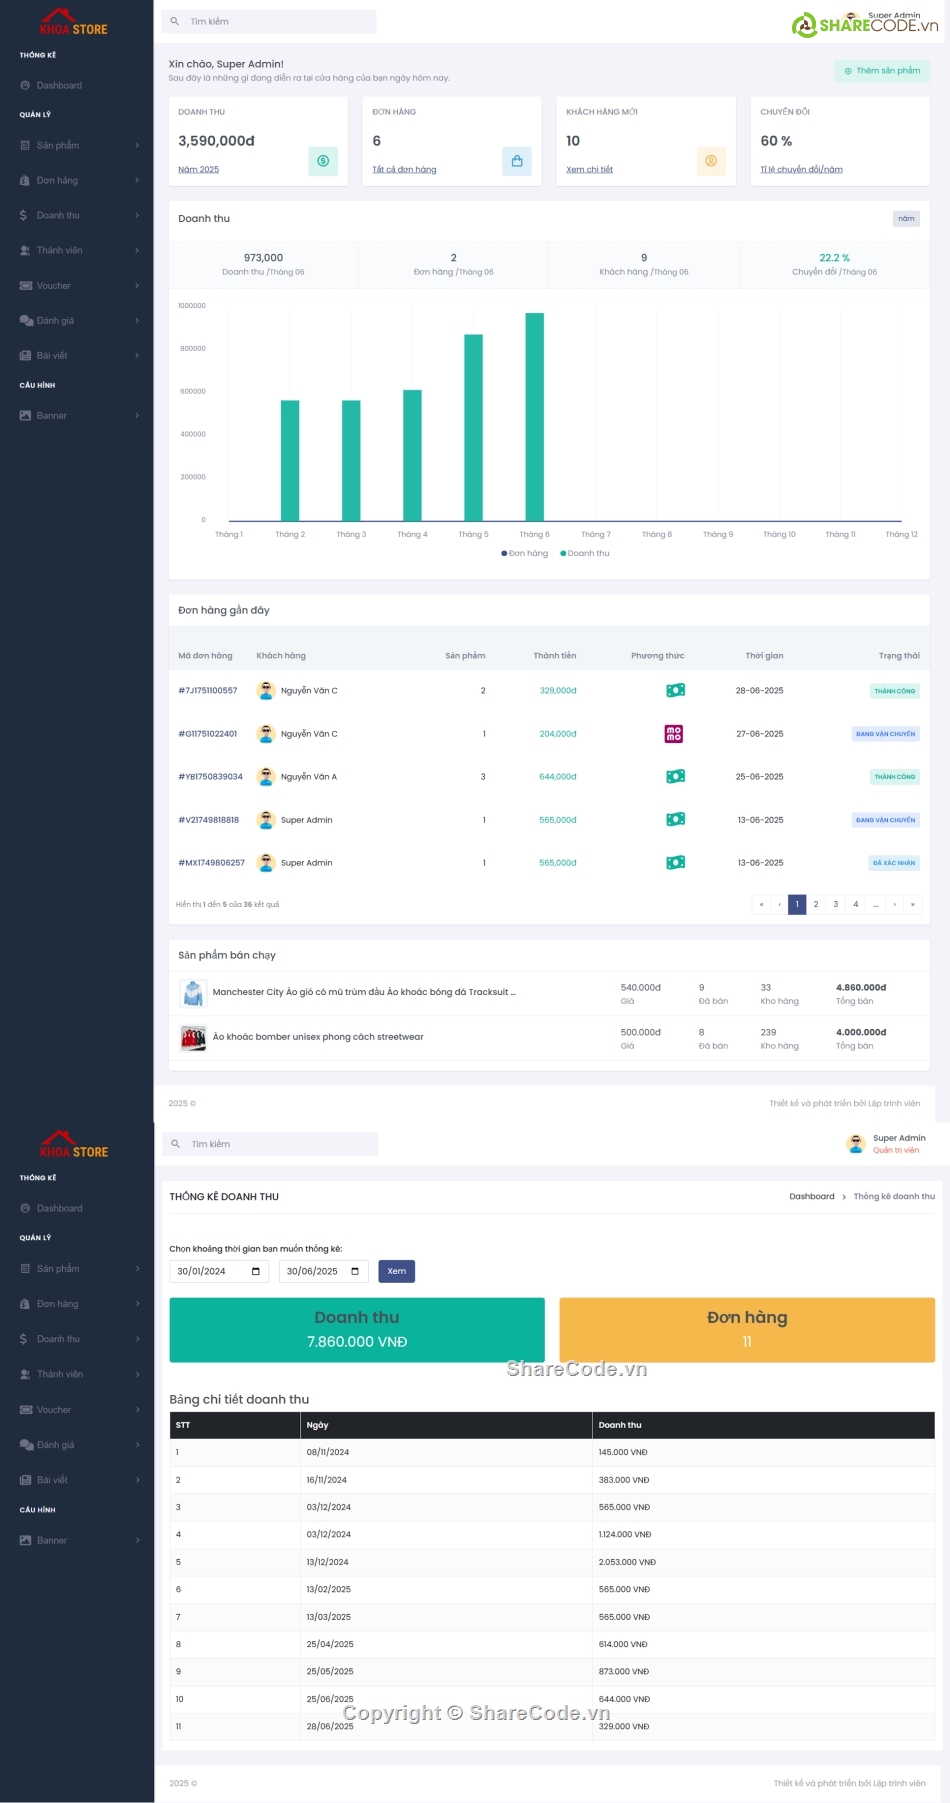This screenshot has width=950, height=1803.
Task: Click the user circle icon in the Khách hàng mới card
Action: pos(711,161)
